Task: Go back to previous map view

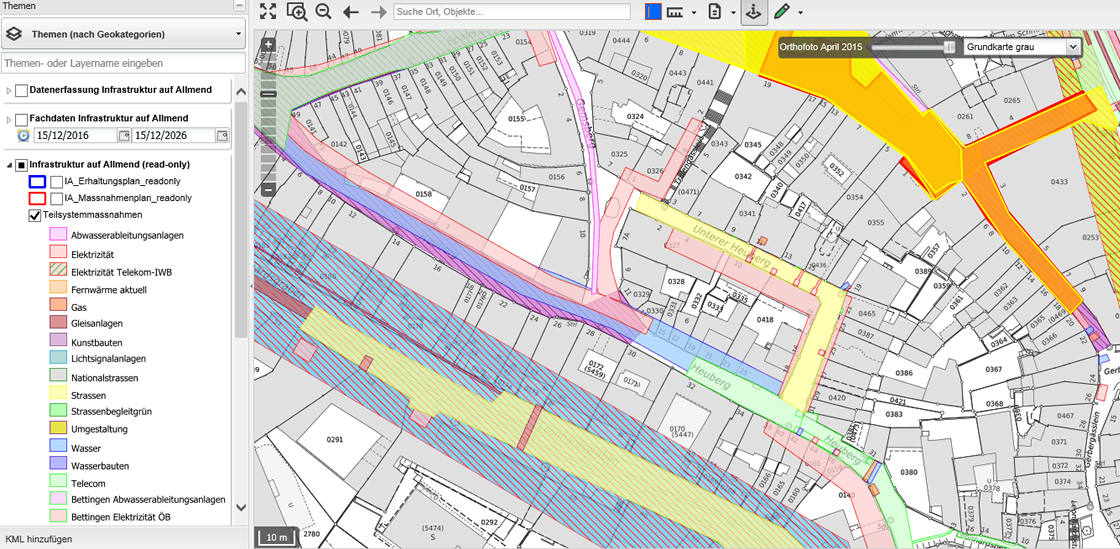Action: click(351, 12)
